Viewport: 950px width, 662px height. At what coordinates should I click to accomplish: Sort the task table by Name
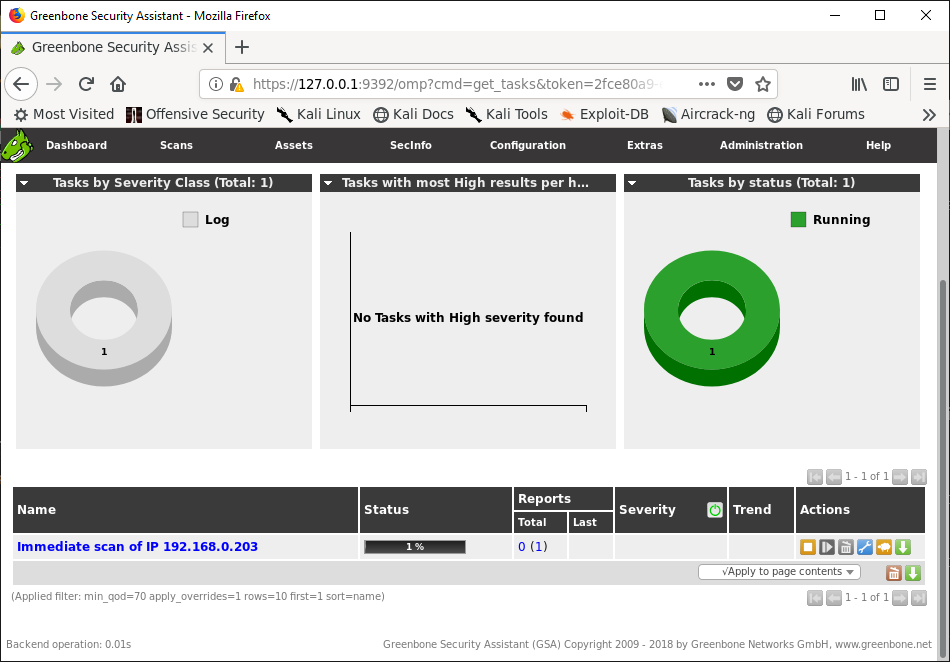click(x=36, y=510)
